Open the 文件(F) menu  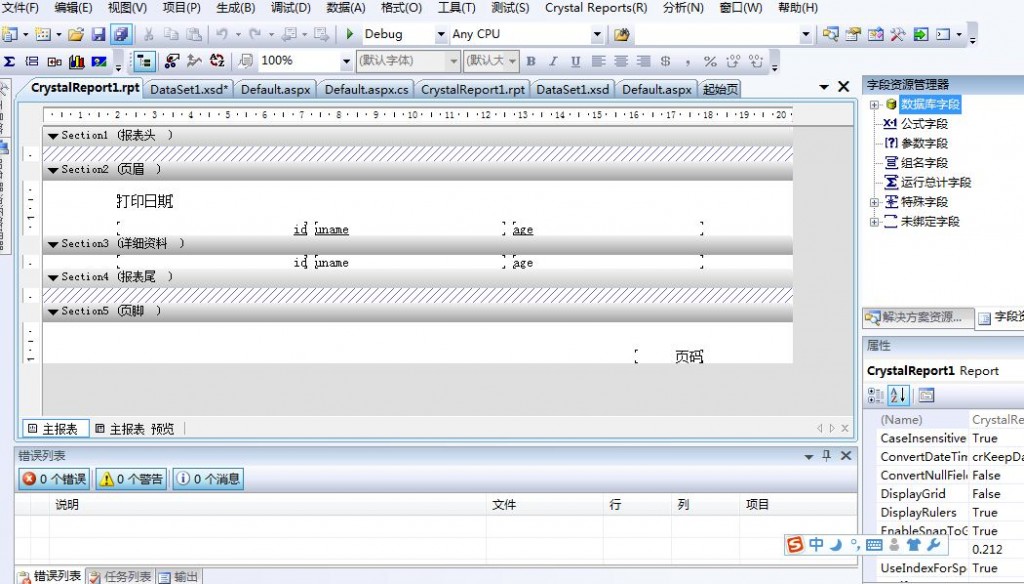point(20,8)
